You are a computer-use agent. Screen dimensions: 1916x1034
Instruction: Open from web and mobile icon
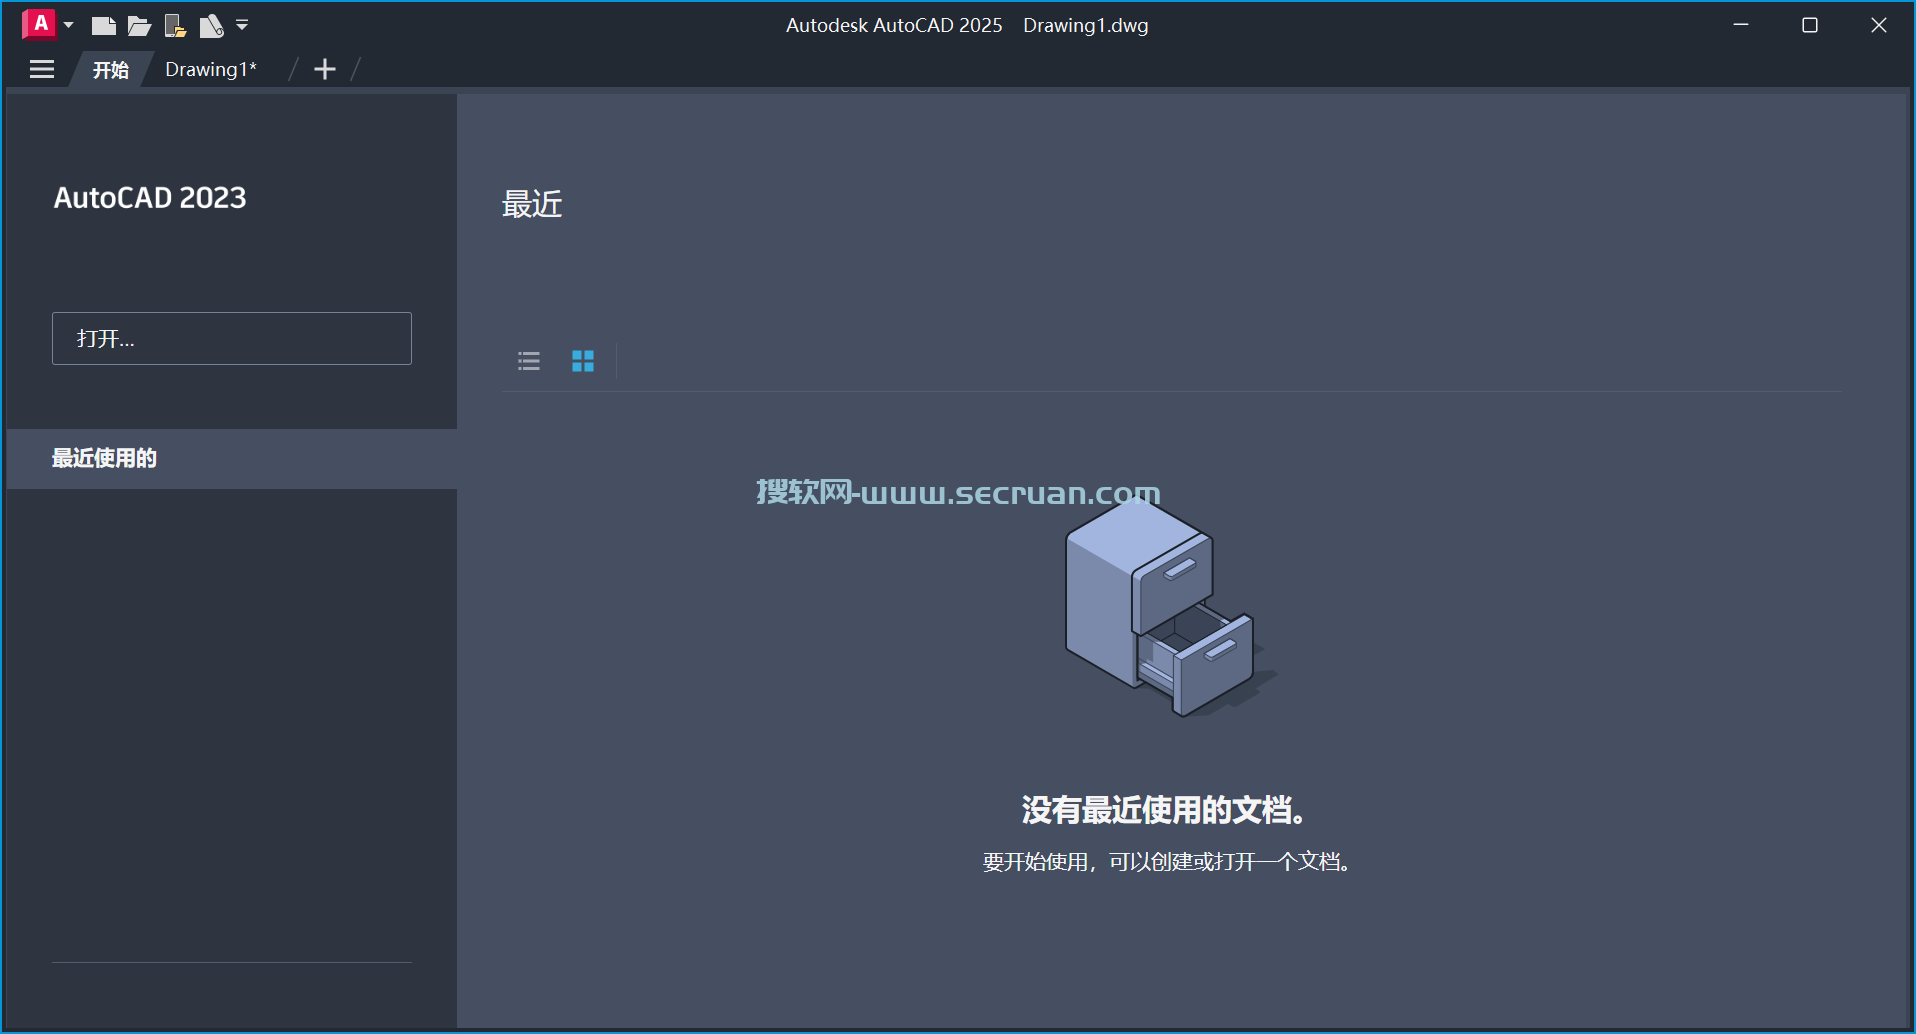pos(175,26)
